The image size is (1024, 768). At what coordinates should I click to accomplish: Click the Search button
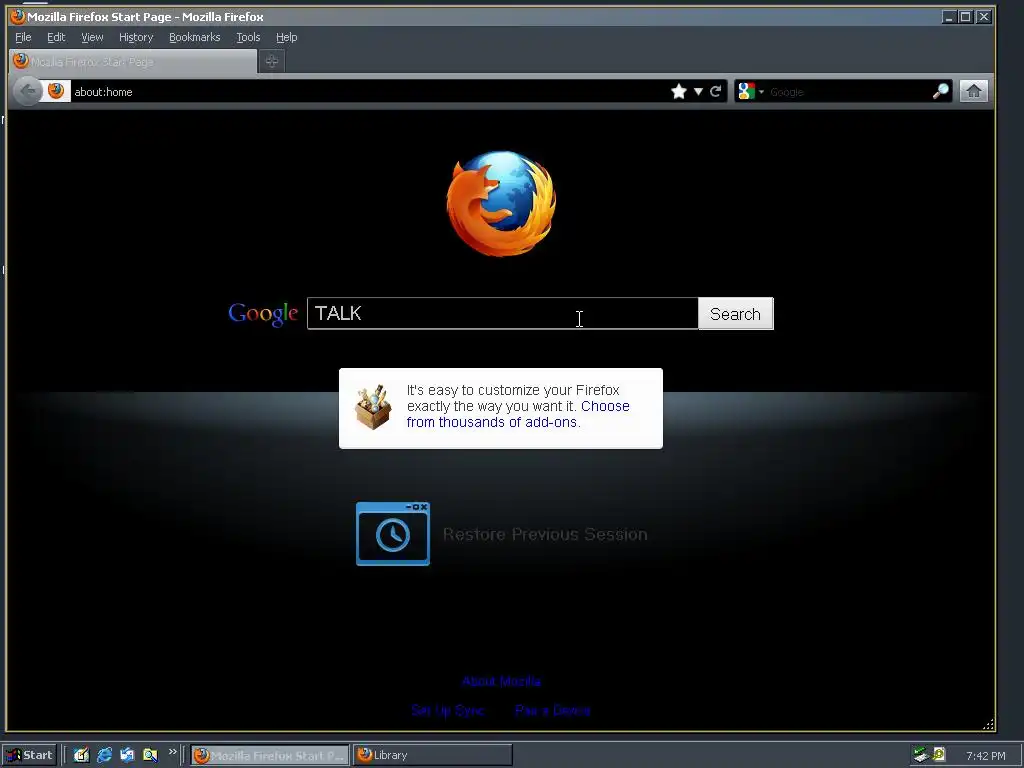[x=735, y=313]
